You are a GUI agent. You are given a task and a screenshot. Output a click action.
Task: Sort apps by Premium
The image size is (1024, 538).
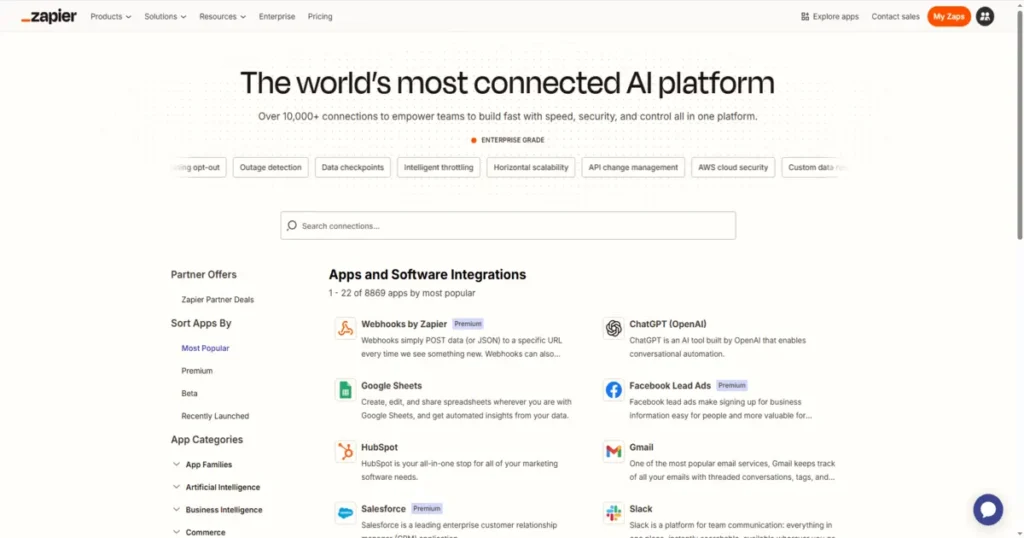(197, 371)
